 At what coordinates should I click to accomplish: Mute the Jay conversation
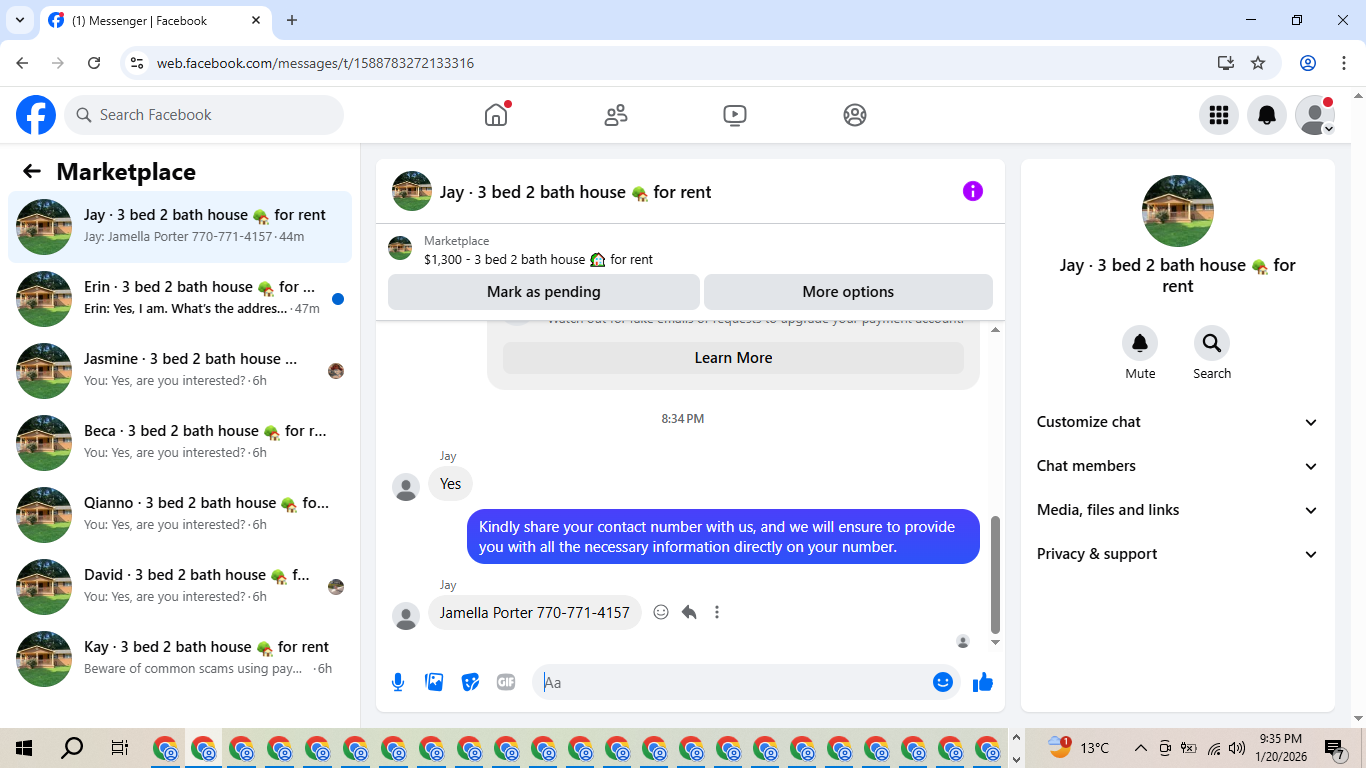(x=1140, y=343)
